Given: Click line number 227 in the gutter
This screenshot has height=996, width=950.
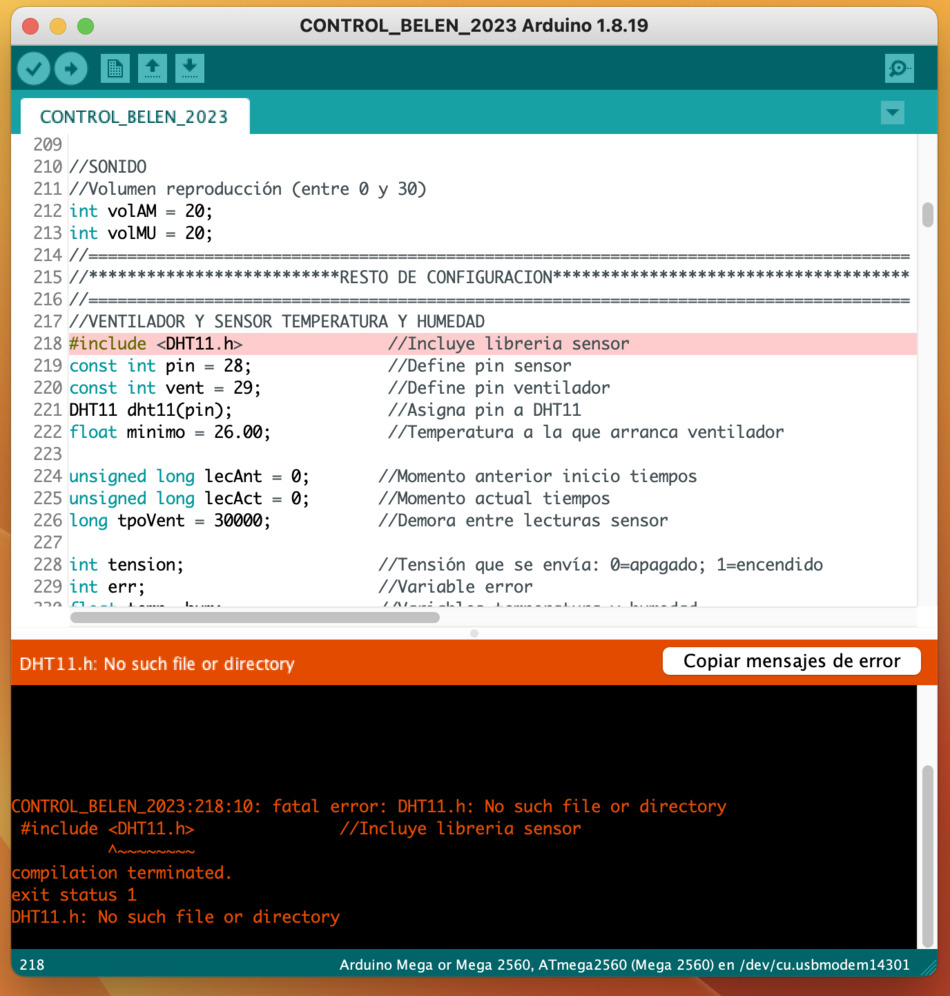Looking at the screenshot, I should (x=48, y=542).
